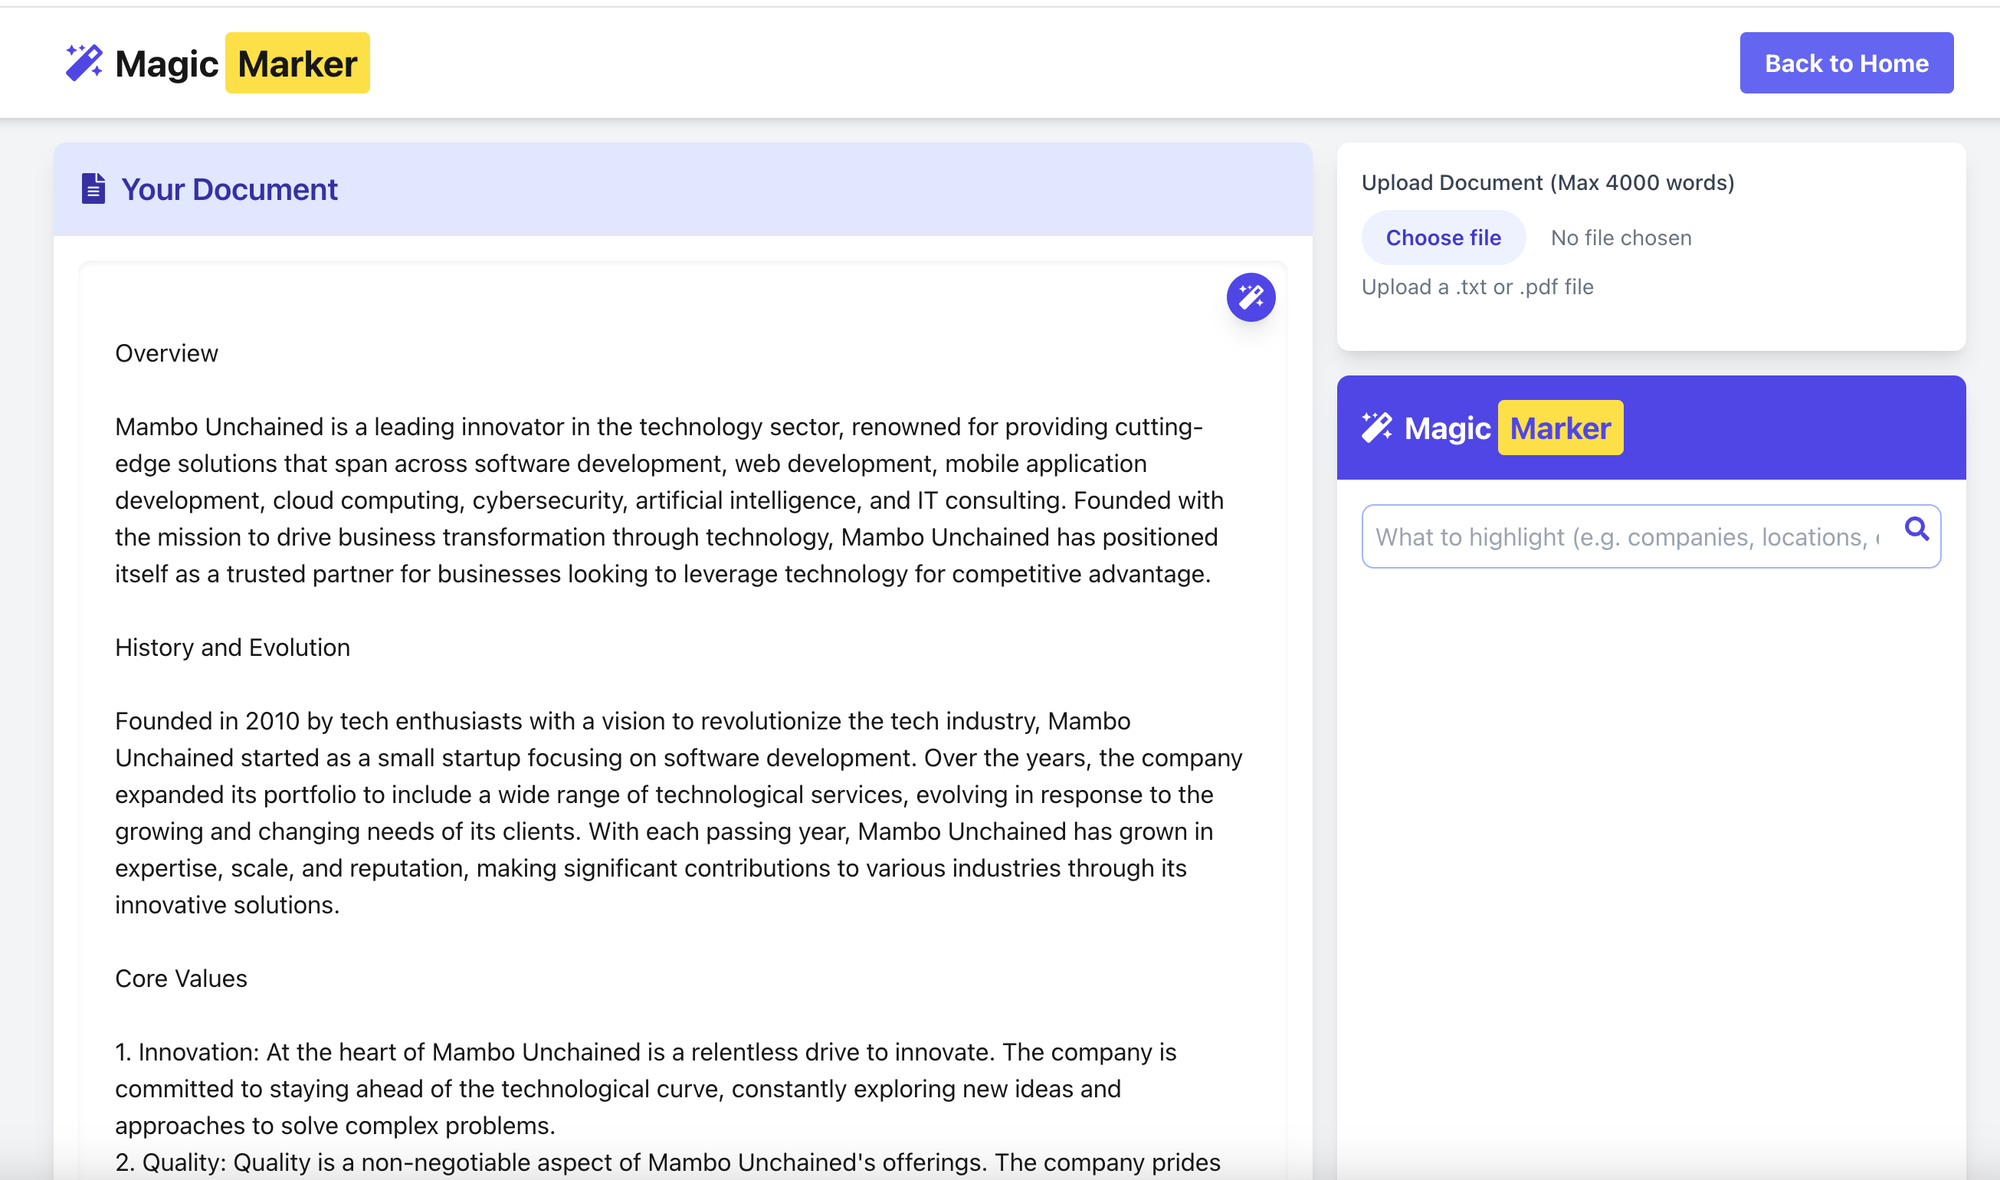Click the Core Values heading
2000x1180 pixels.
181,978
